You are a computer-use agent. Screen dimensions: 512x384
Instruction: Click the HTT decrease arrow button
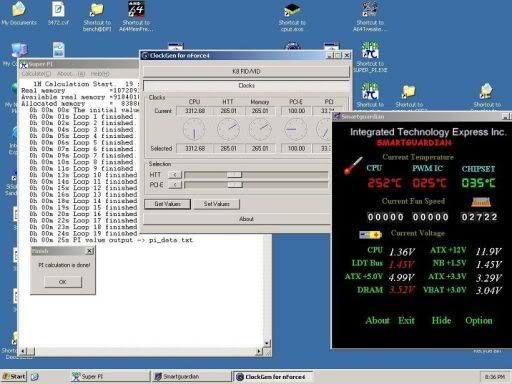(x=175, y=175)
